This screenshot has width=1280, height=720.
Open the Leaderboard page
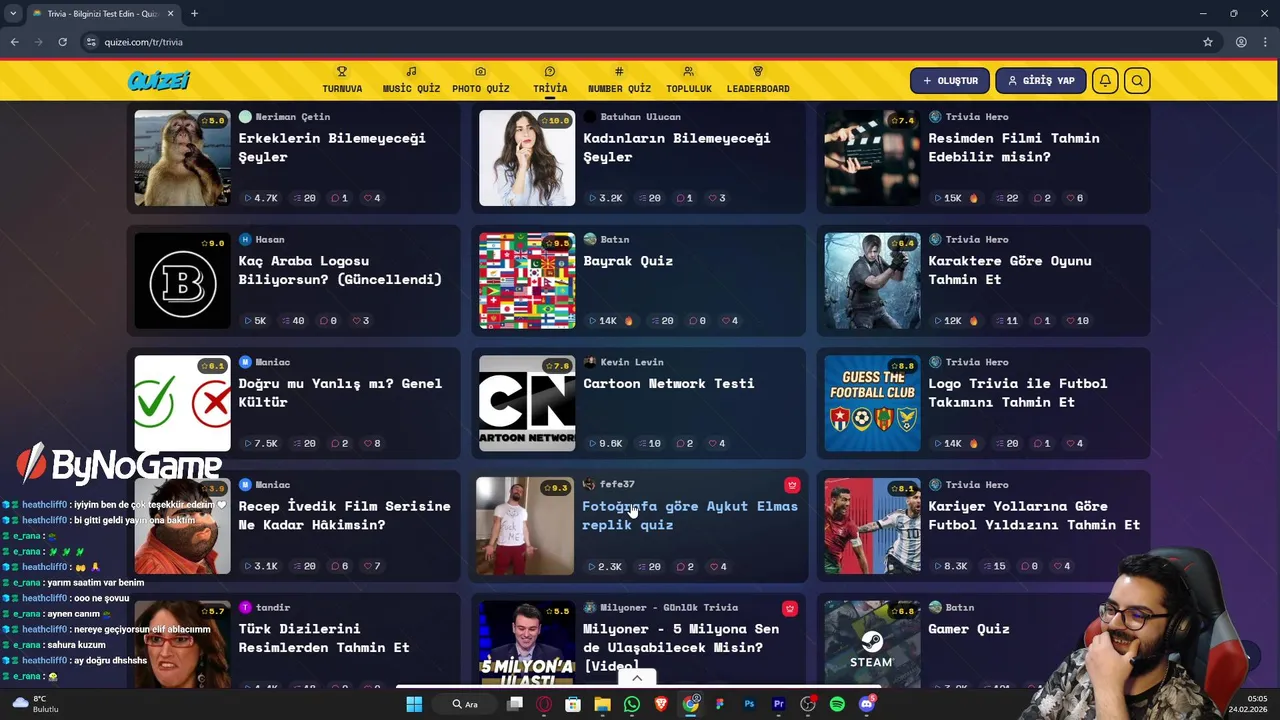(x=758, y=80)
